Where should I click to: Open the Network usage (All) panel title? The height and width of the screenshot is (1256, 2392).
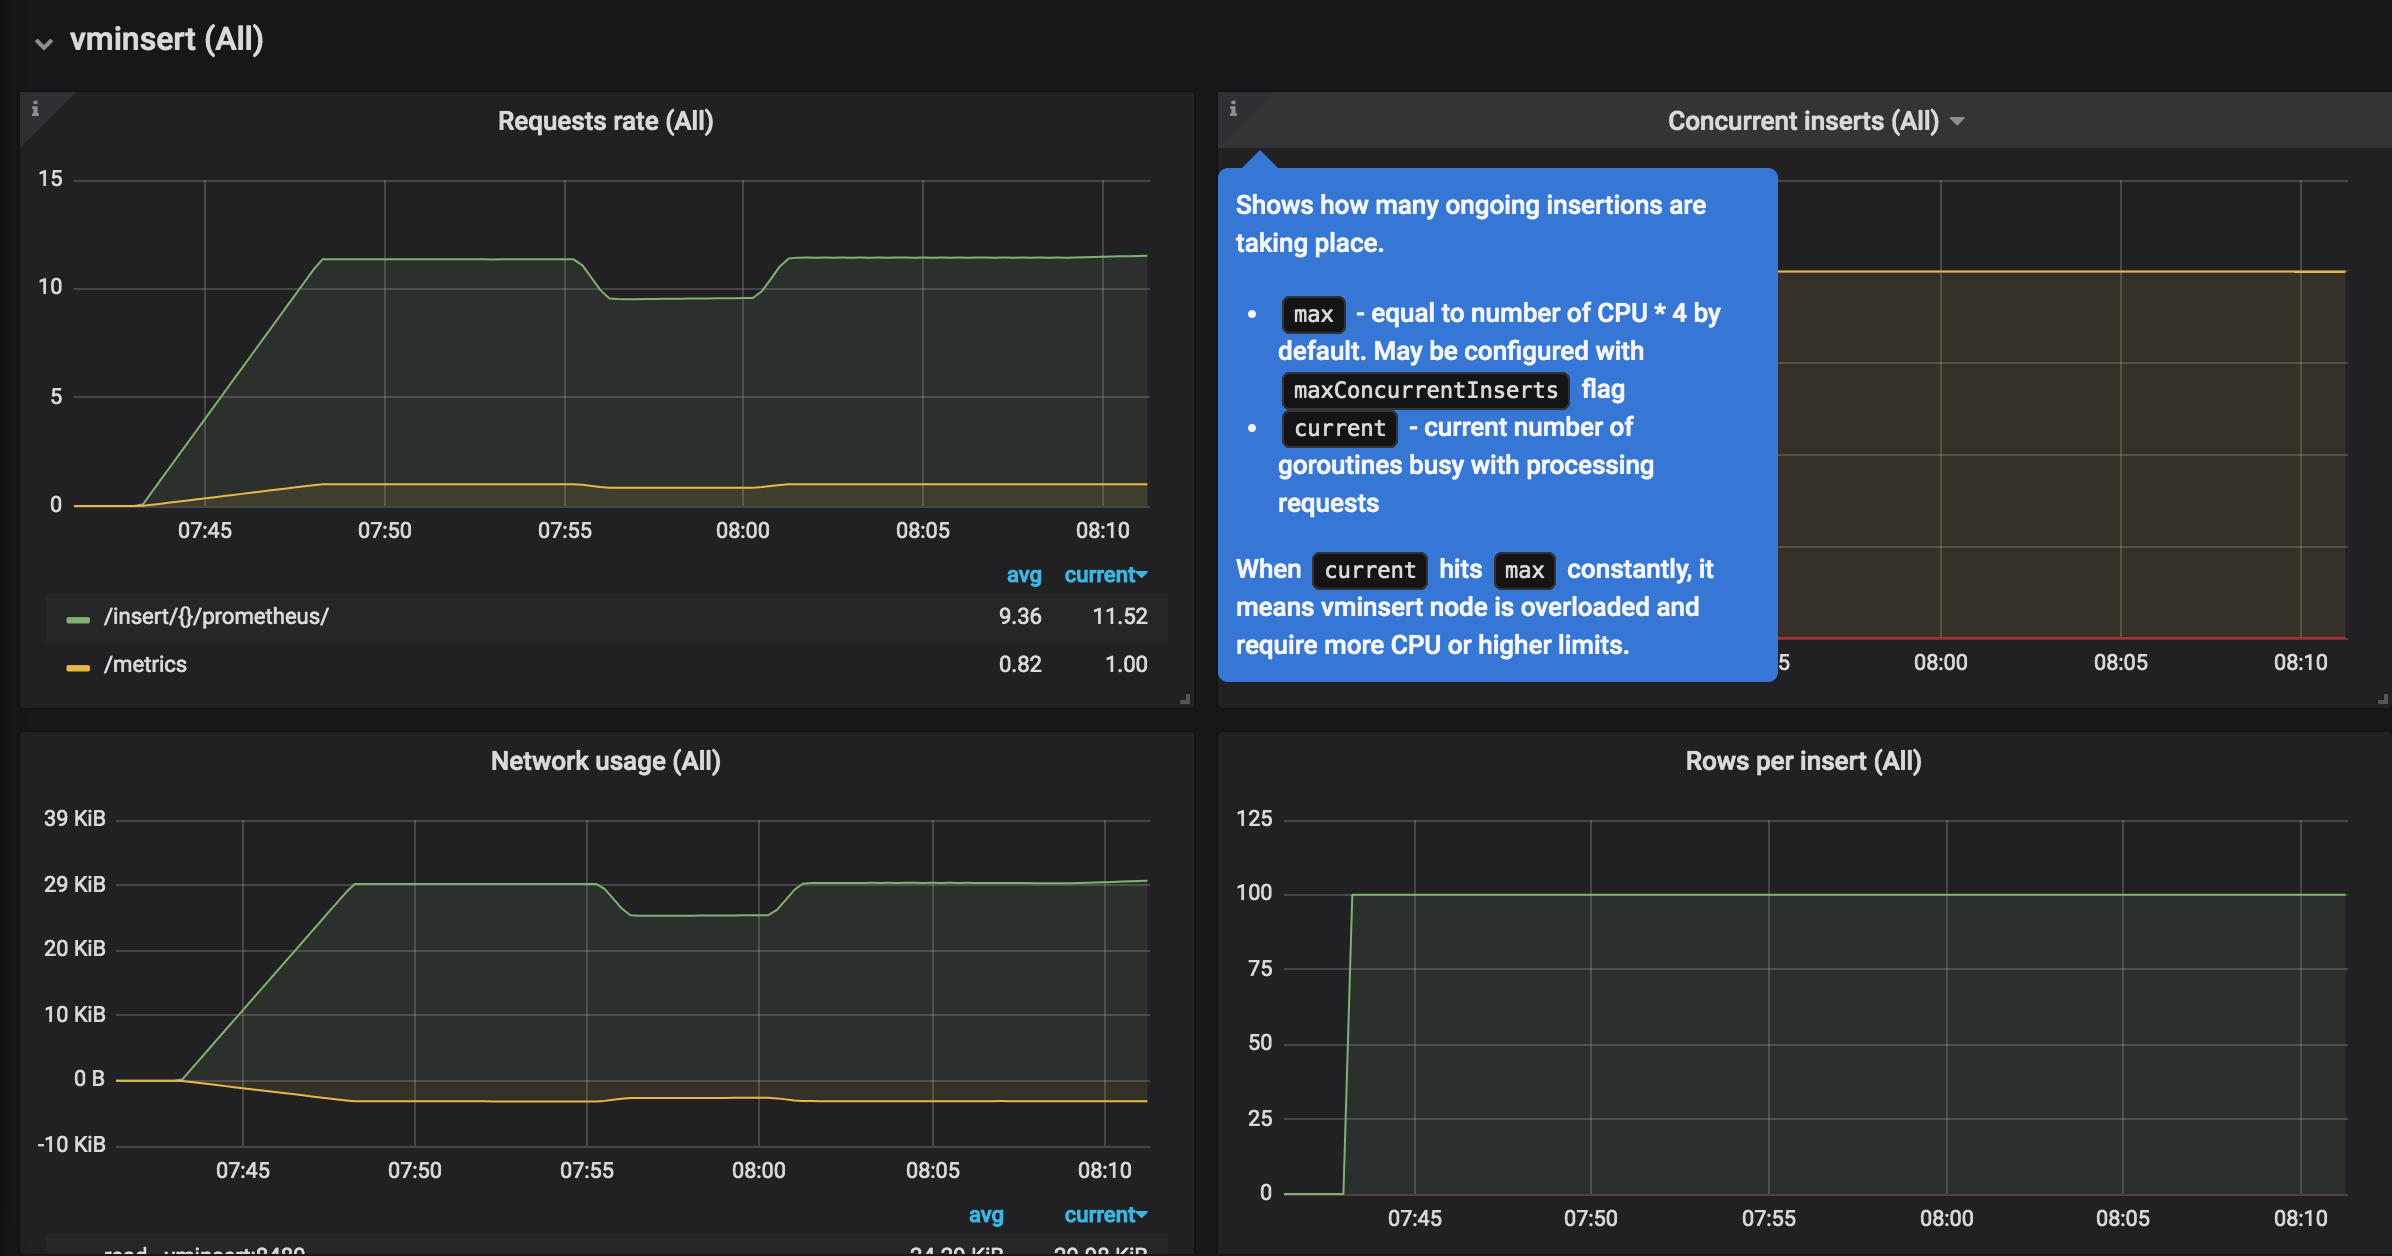point(605,761)
